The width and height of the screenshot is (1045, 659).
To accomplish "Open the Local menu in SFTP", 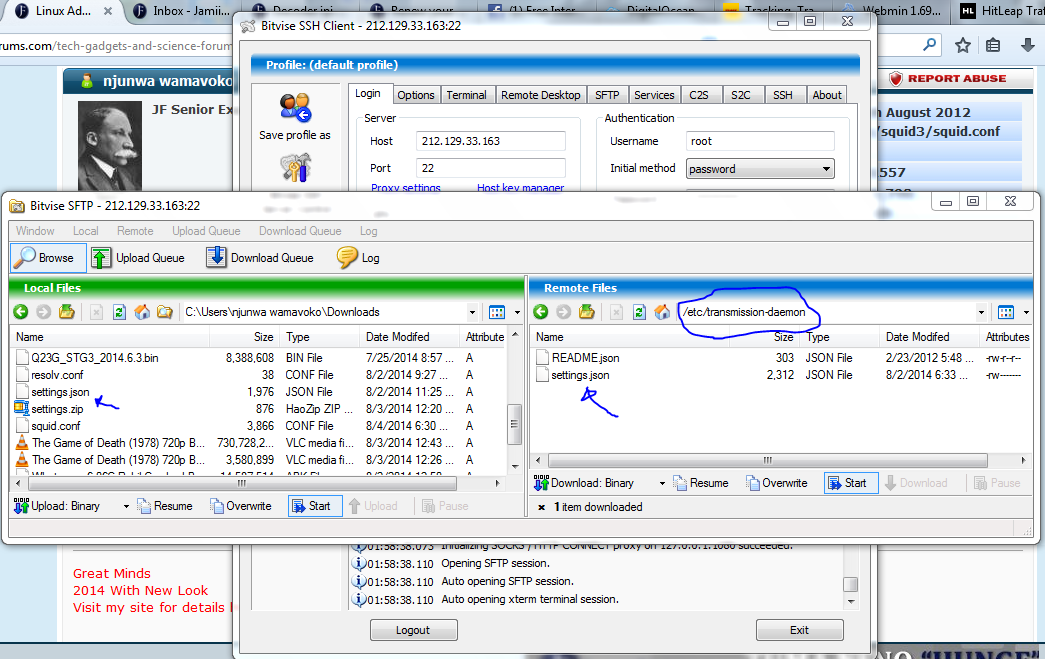I will pyautogui.click(x=86, y=231).
